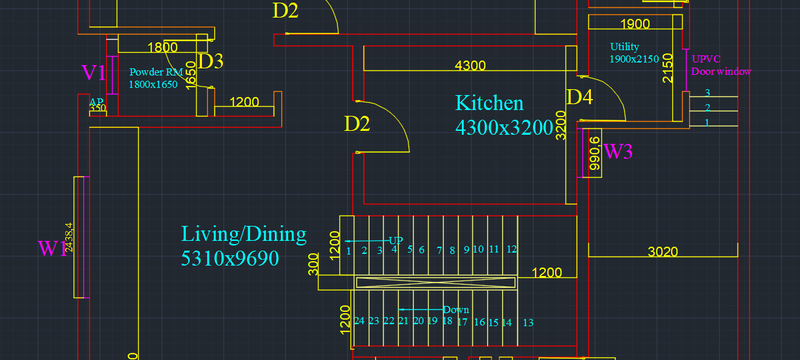Image resolution: width=800 pixels, height=360 pixels.
Task: Select the Down arrow label on stairs
Action: tap(456, 310)
